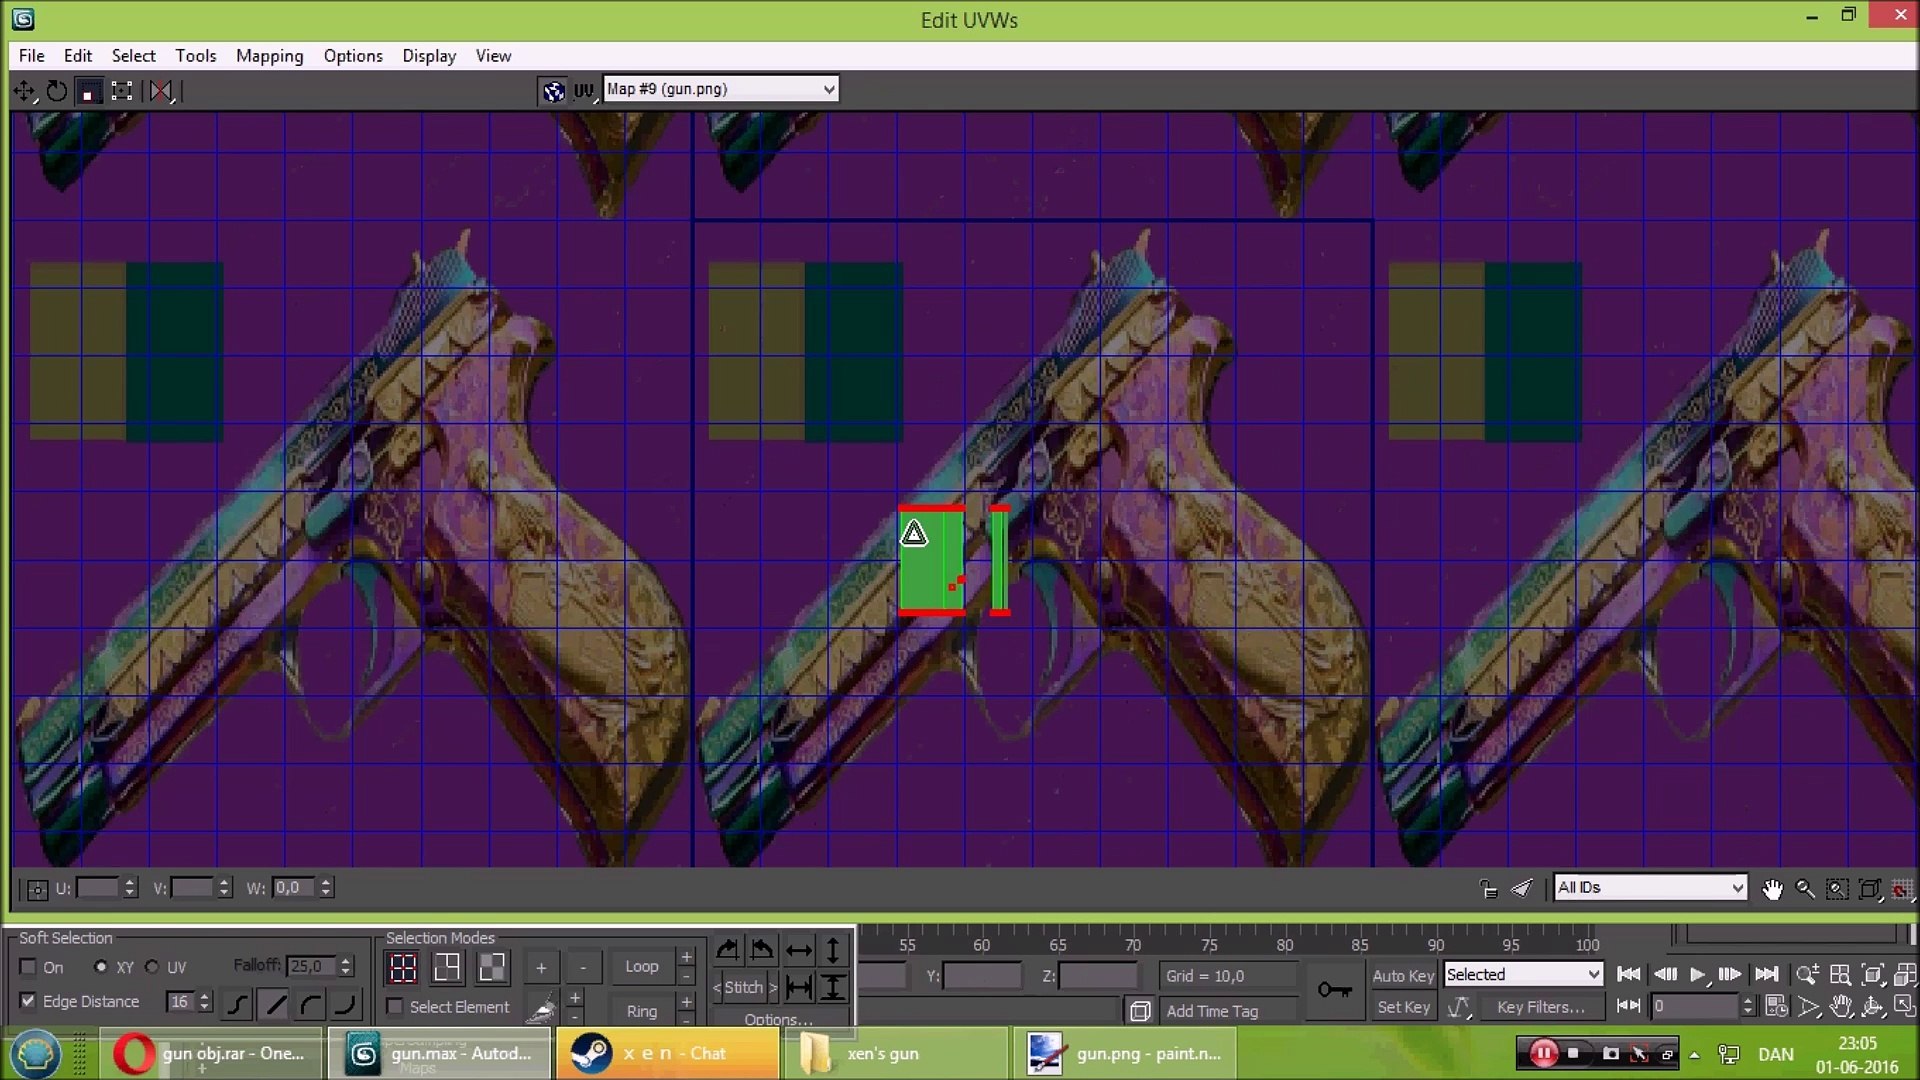Screen dimensions: 1920x1080
Task: Open the Selected key filter dropdown
Action: coord(1523,975)
